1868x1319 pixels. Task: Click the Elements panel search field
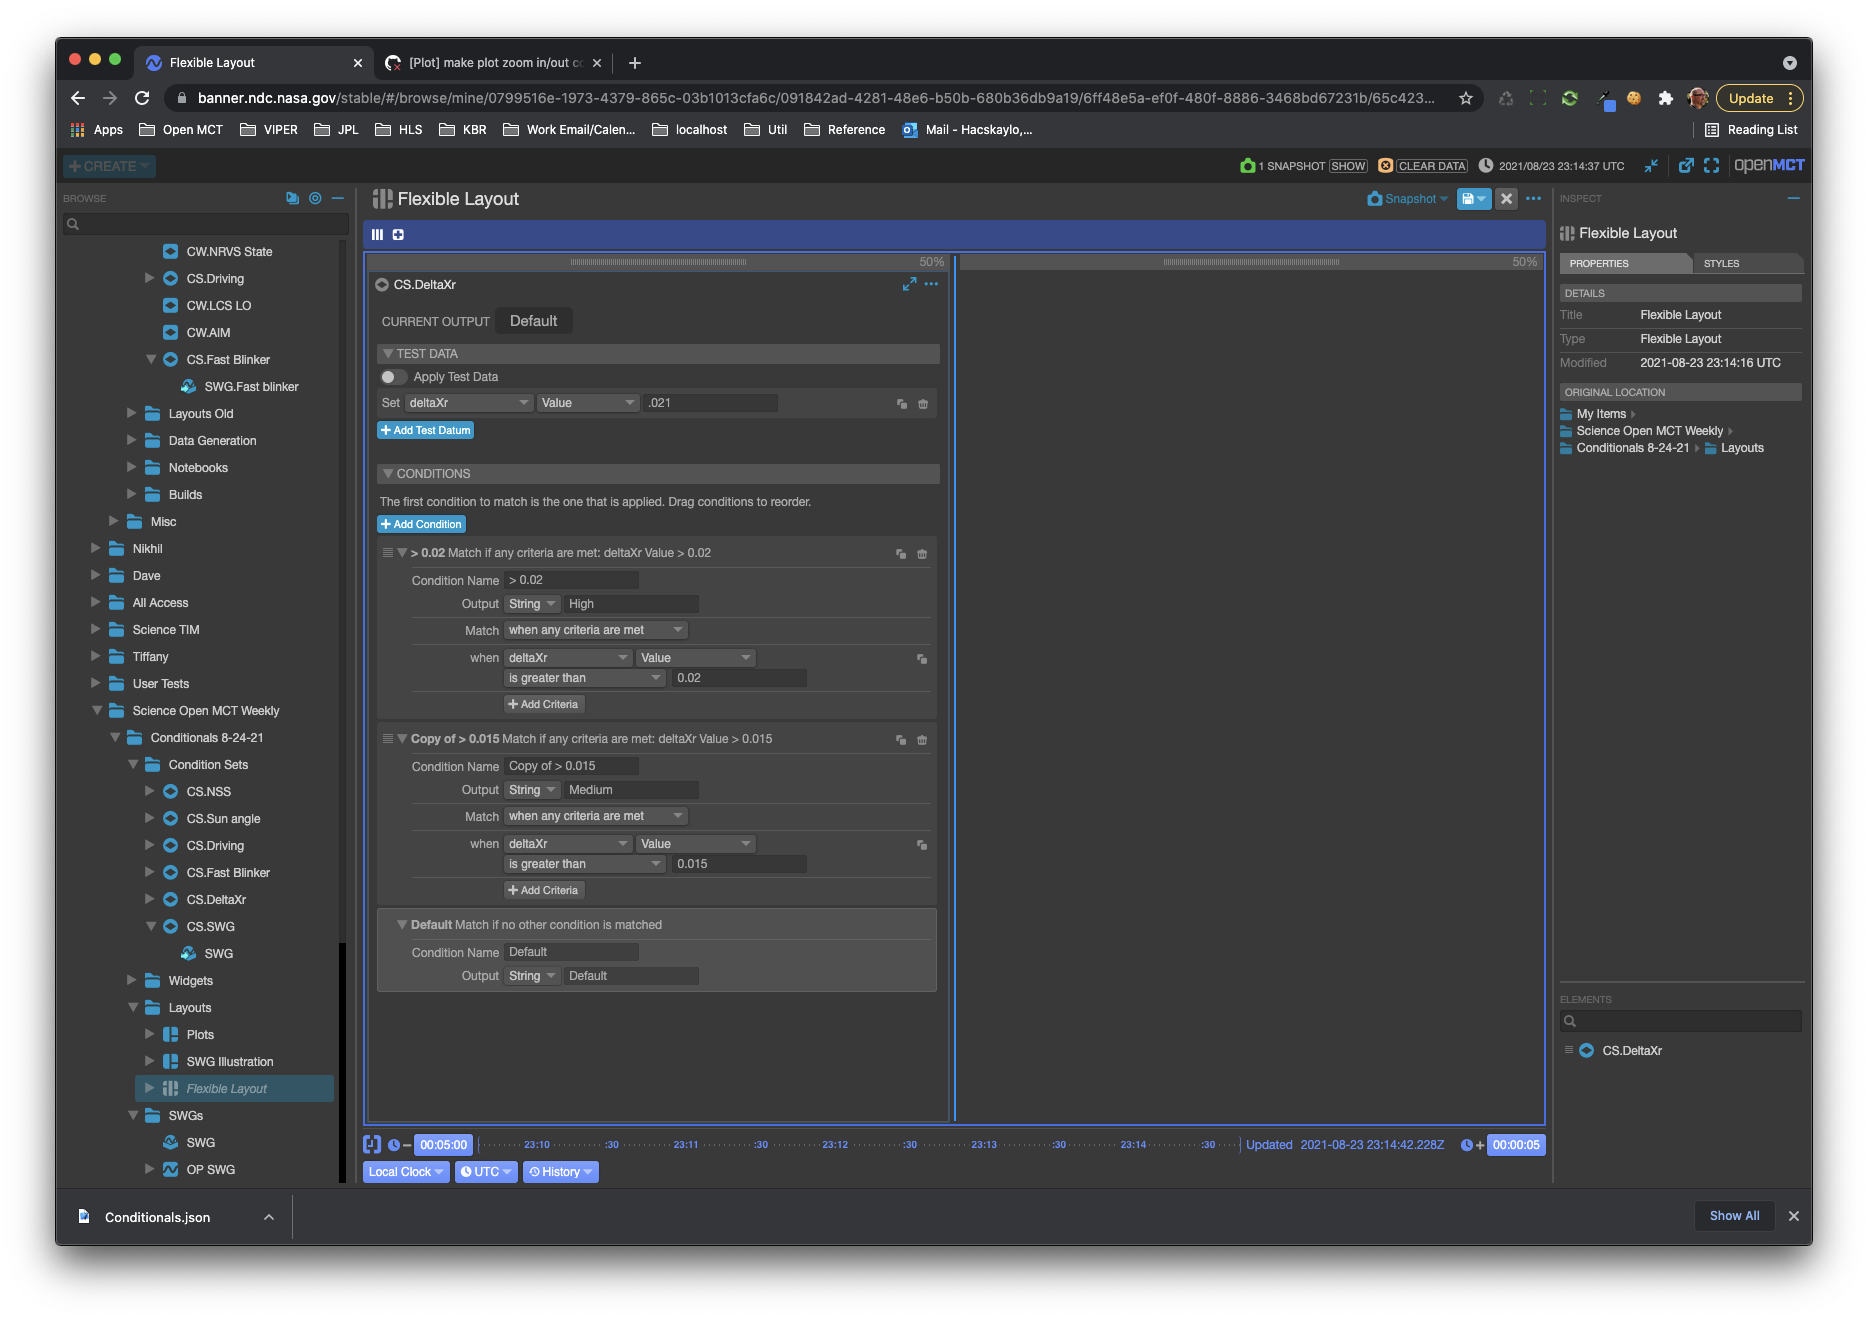tap(1681, 1020)
